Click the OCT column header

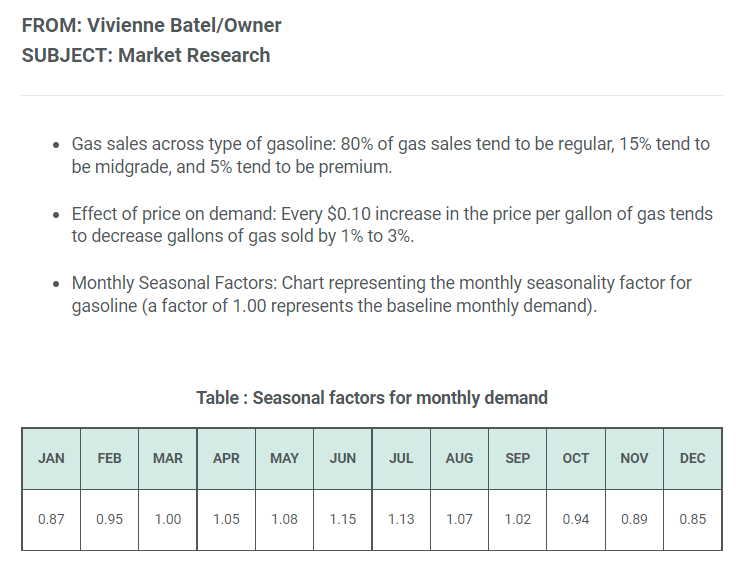click(x=576, y=458)
